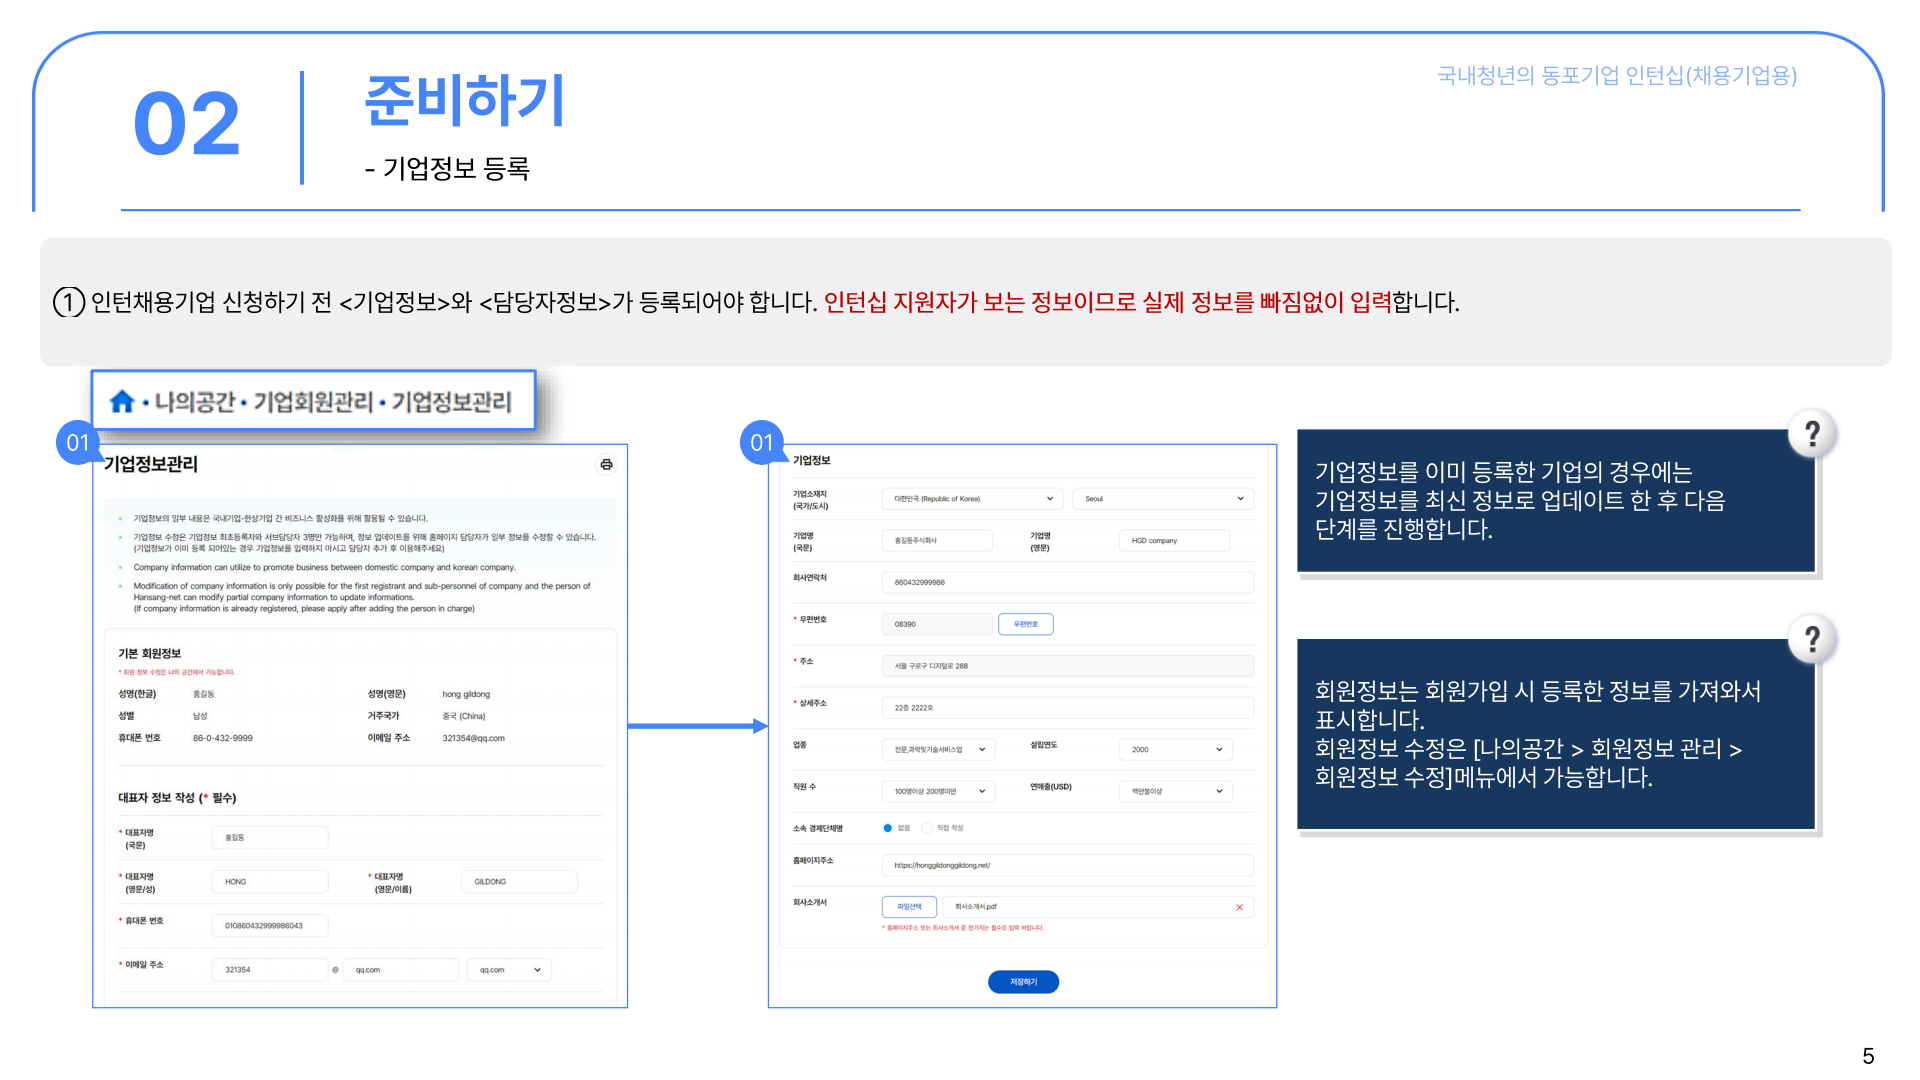Select the 직접 작성 radio option
The image size is (1920, 1080).
coord(927,828)
